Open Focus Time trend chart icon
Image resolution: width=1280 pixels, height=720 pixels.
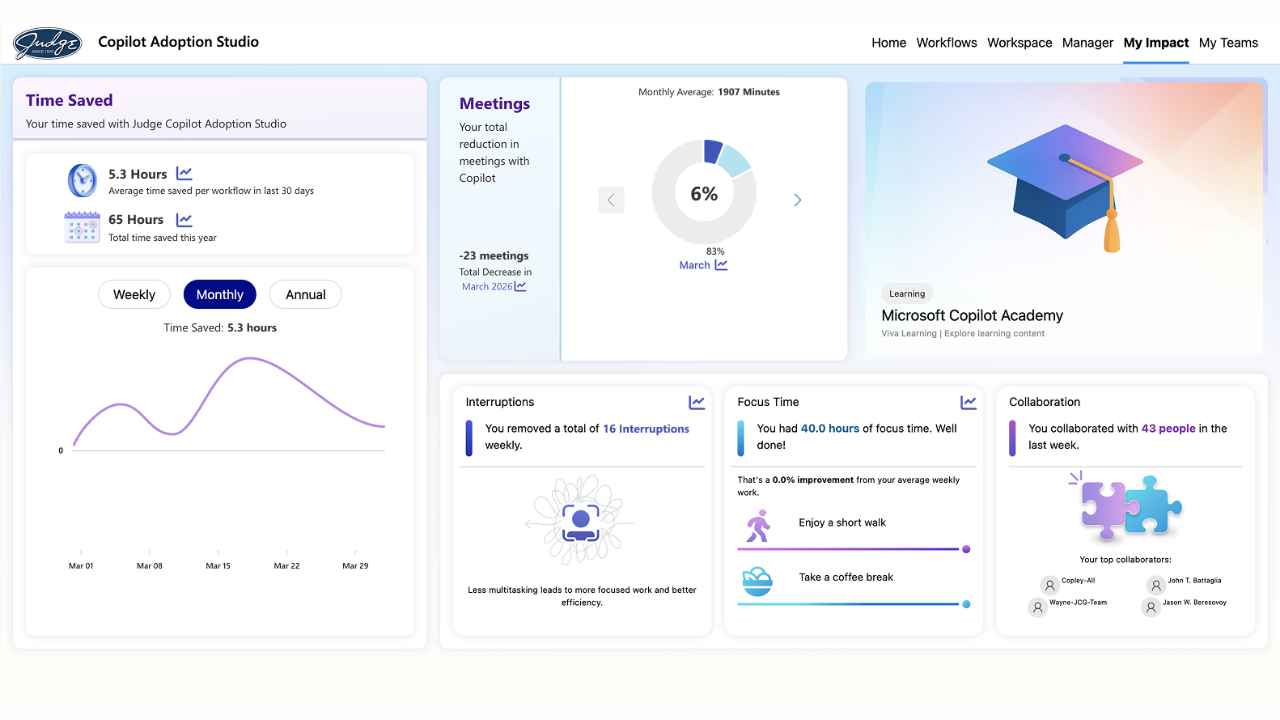click(x=968, y=402)
